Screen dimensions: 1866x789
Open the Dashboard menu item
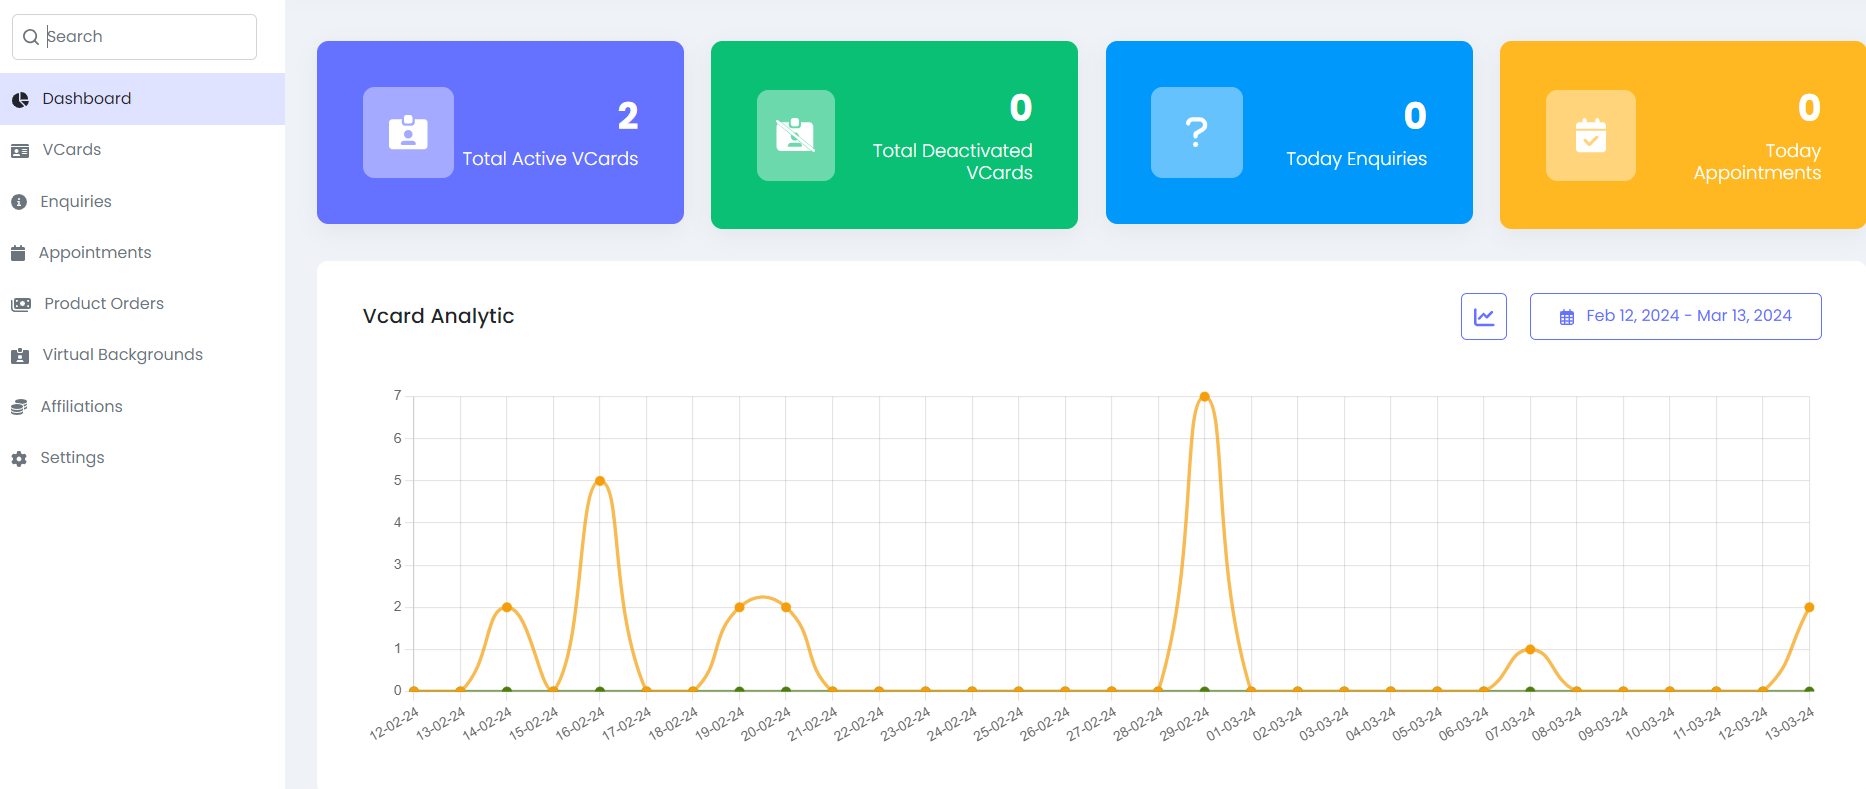[x=86, y=99]
